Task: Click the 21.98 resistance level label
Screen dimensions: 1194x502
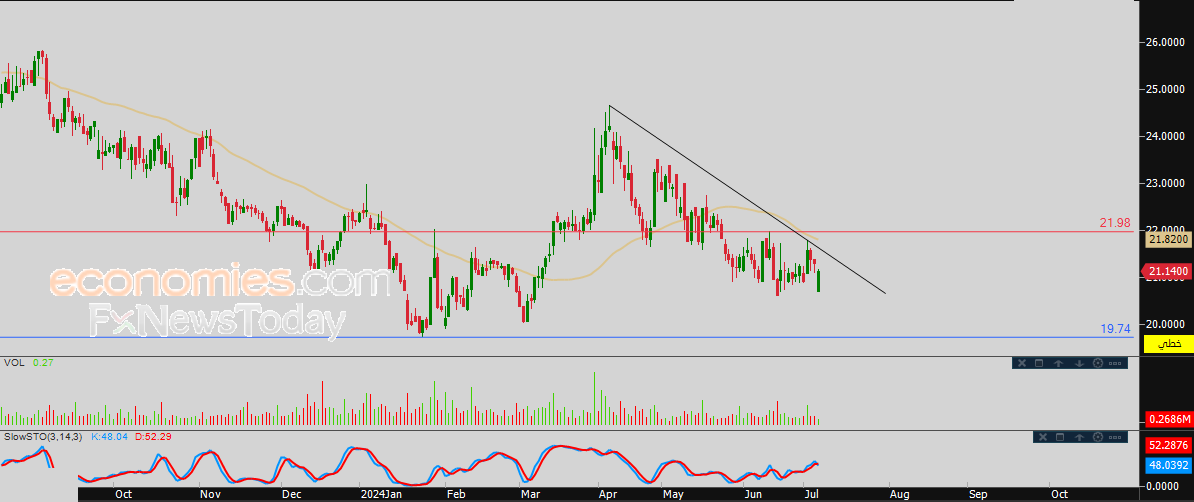Action: point(1115,222)
